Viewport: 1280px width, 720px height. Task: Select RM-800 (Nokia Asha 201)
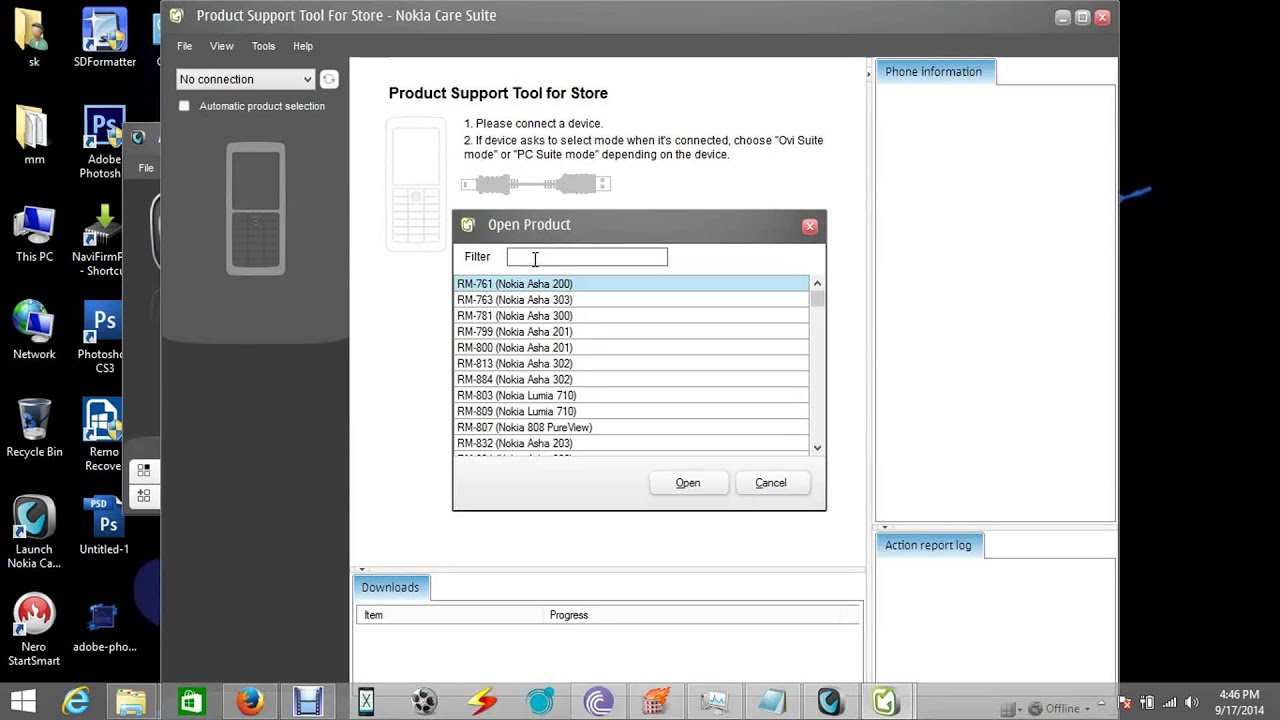click(x=631, y=348)
